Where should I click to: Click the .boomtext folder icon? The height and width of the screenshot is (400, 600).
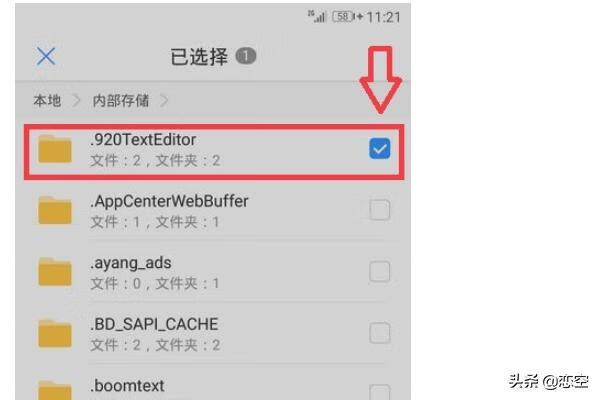(55, 390)
